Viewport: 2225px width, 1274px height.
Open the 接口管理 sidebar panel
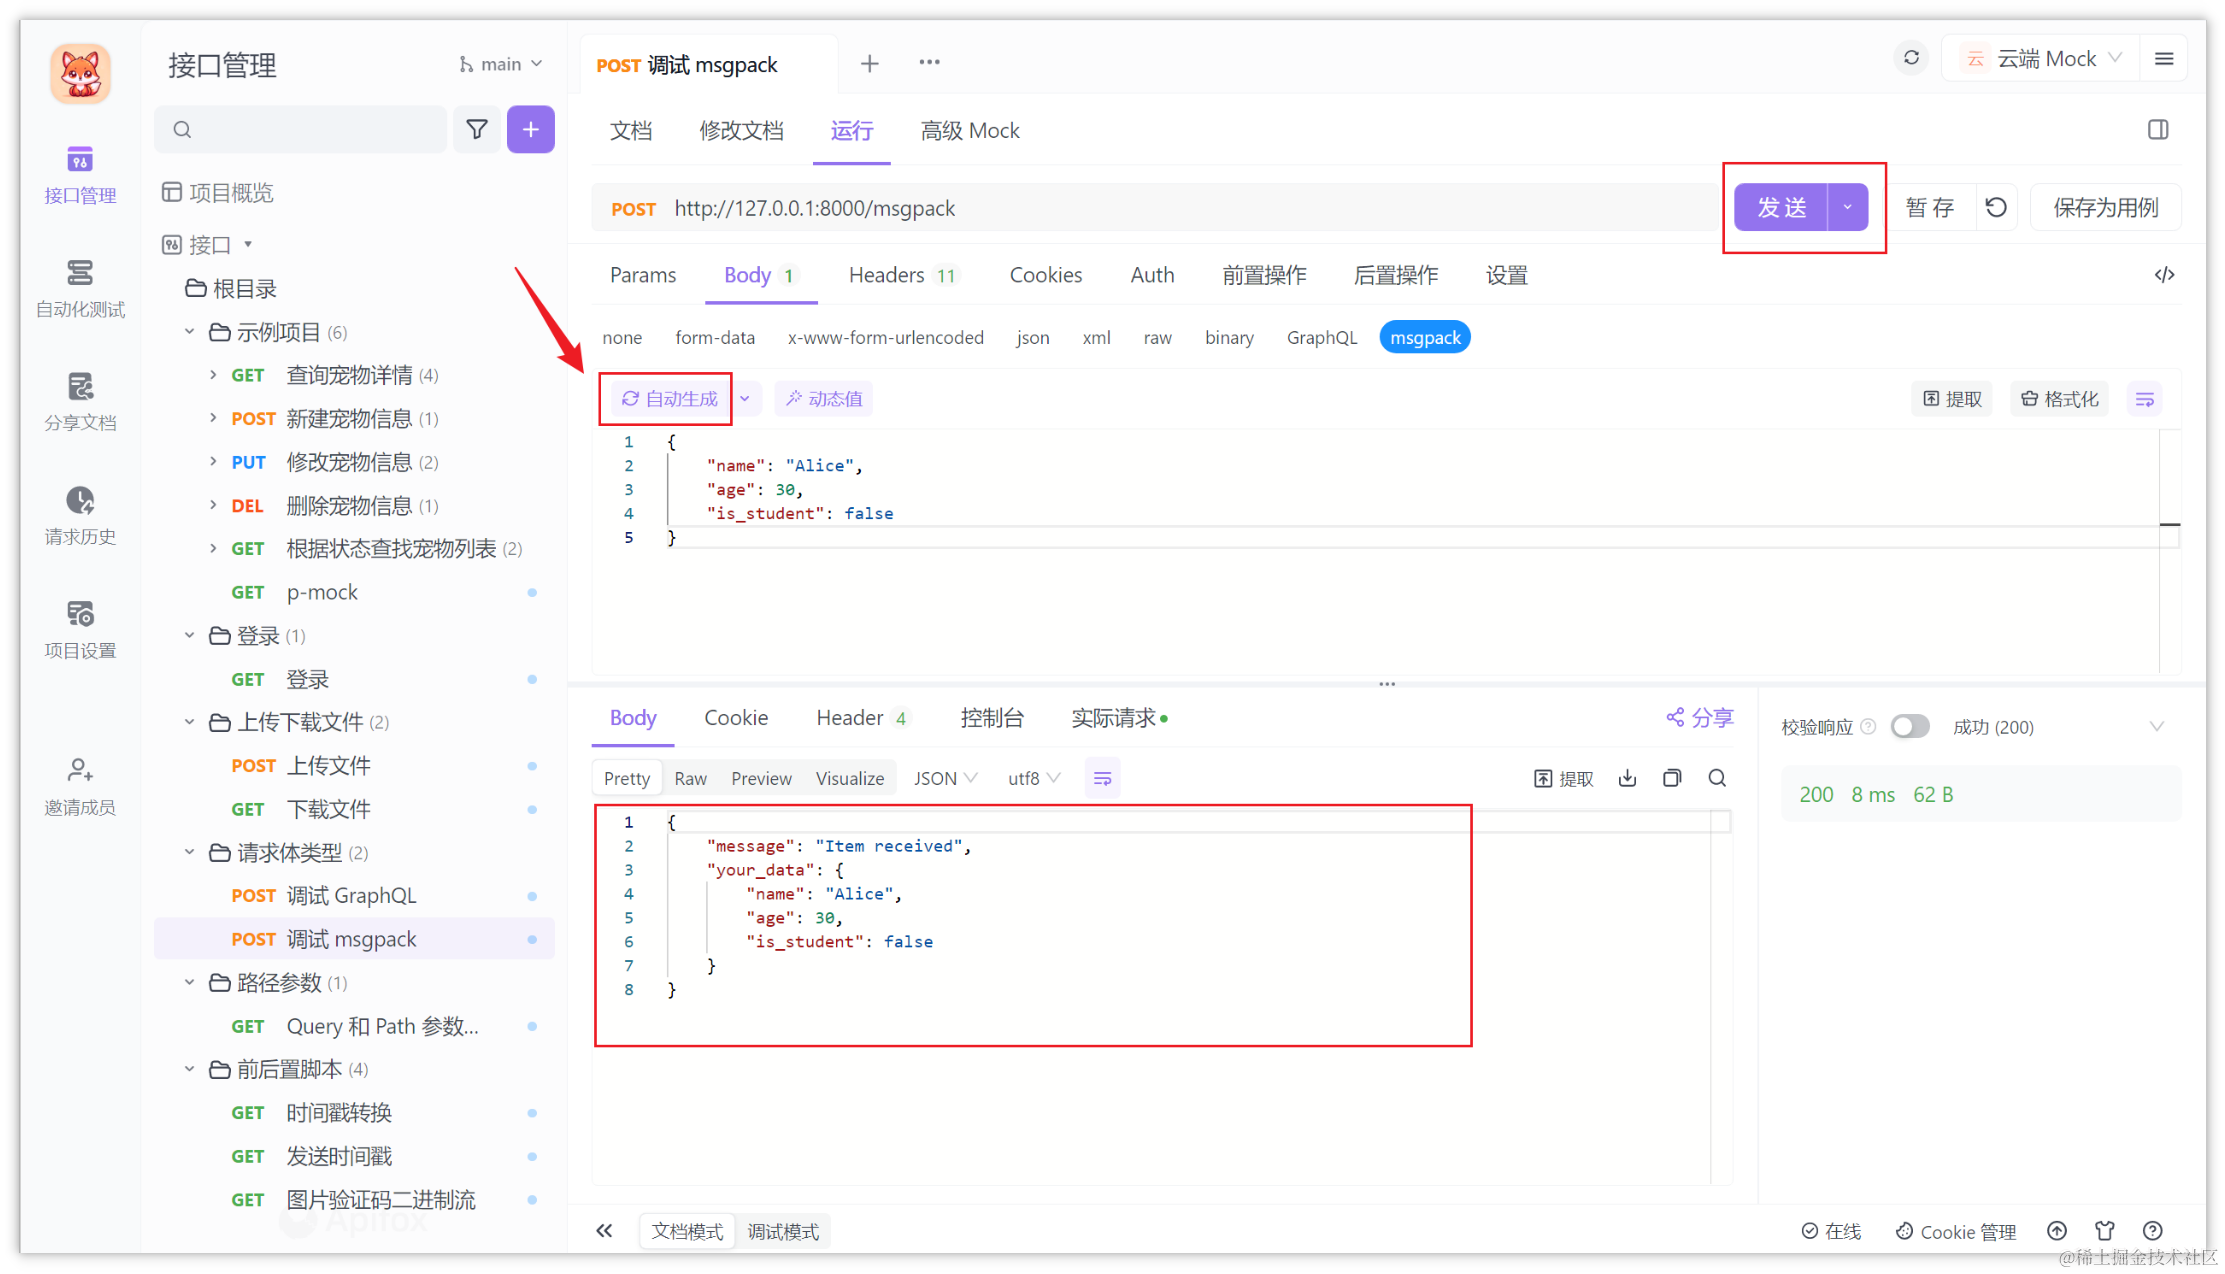[80, 175]
